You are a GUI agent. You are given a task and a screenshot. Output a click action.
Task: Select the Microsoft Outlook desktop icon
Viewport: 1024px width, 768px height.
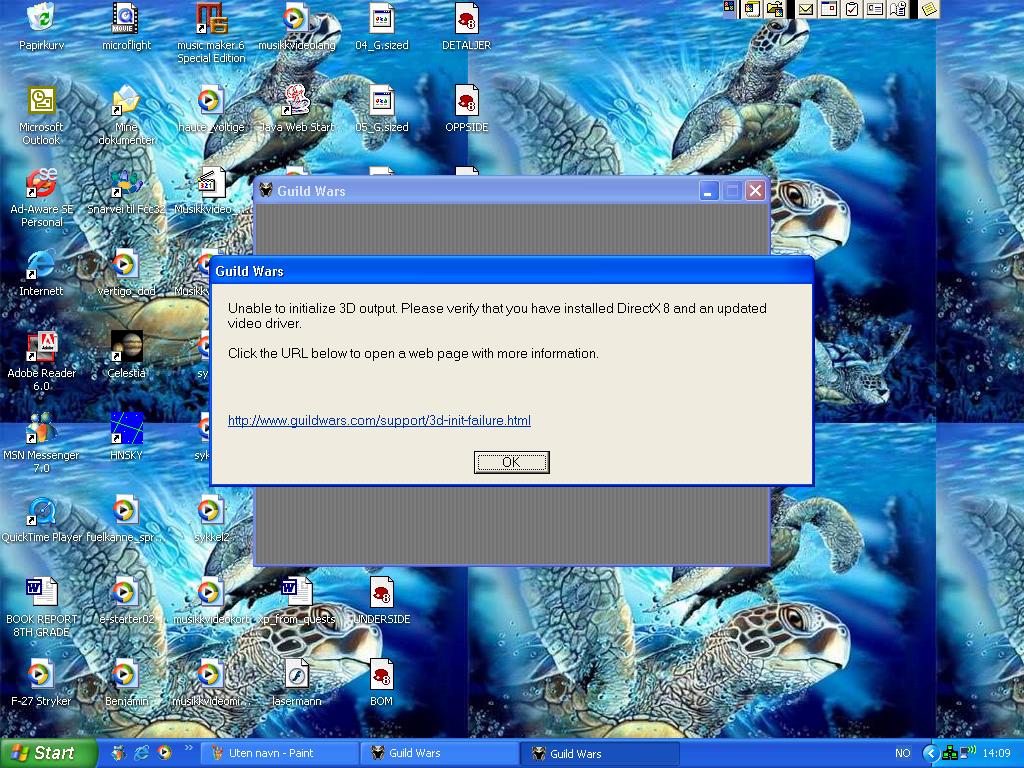pos(42,115)
